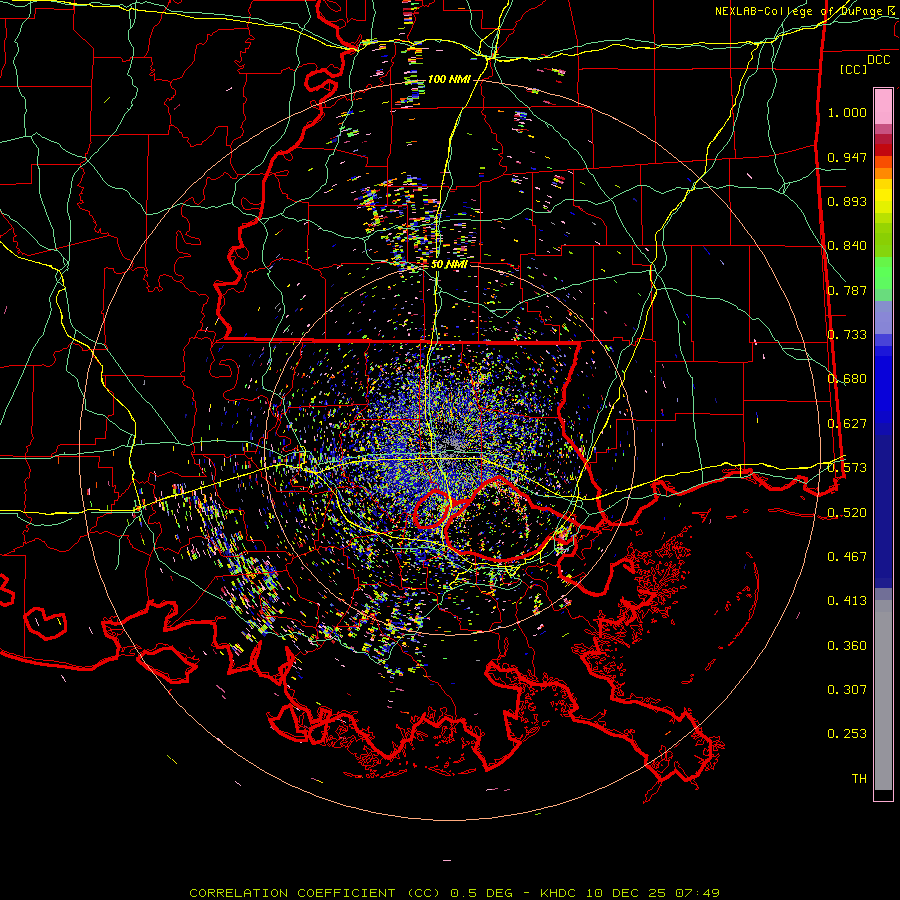Click the 1.000 value on color scale
The width and height of the screenshot is (900, 900).
847,112
